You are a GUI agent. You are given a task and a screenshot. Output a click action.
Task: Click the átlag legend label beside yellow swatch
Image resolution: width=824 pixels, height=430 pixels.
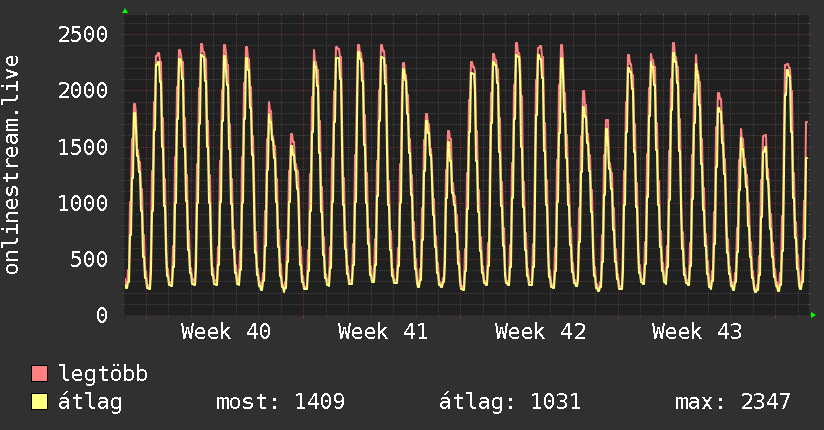pos(90,402)
